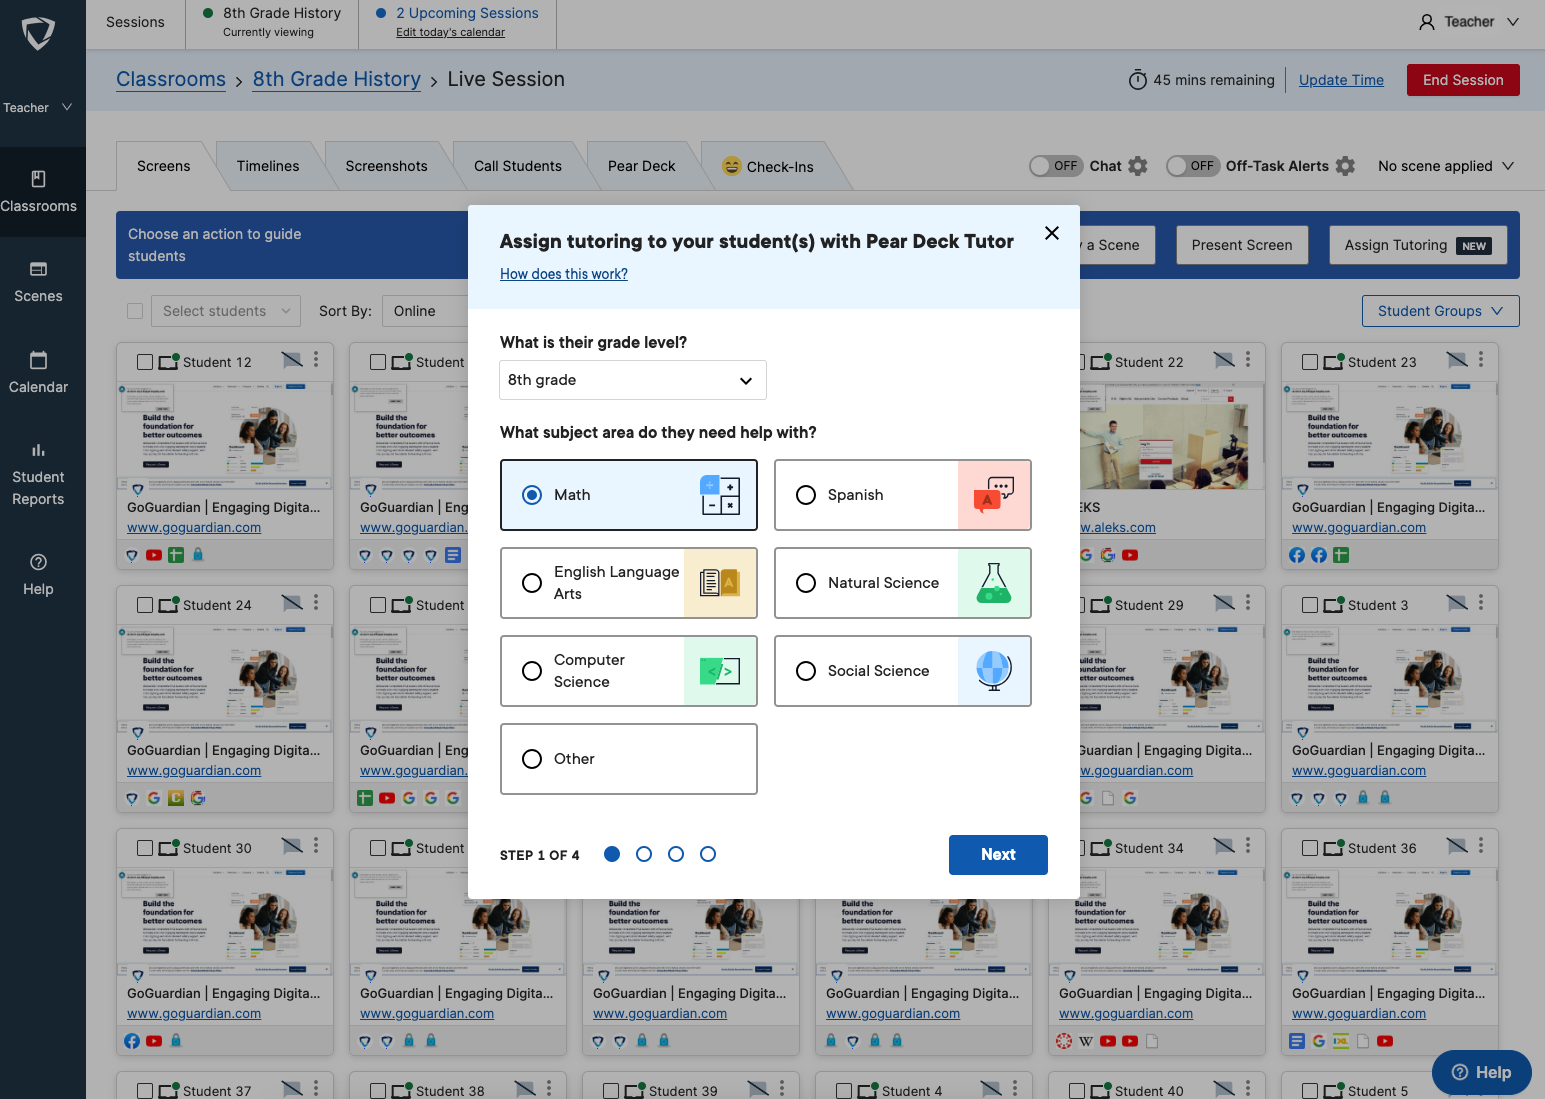
Task: Check the select-all students checkbox
Action: point(135,311)
